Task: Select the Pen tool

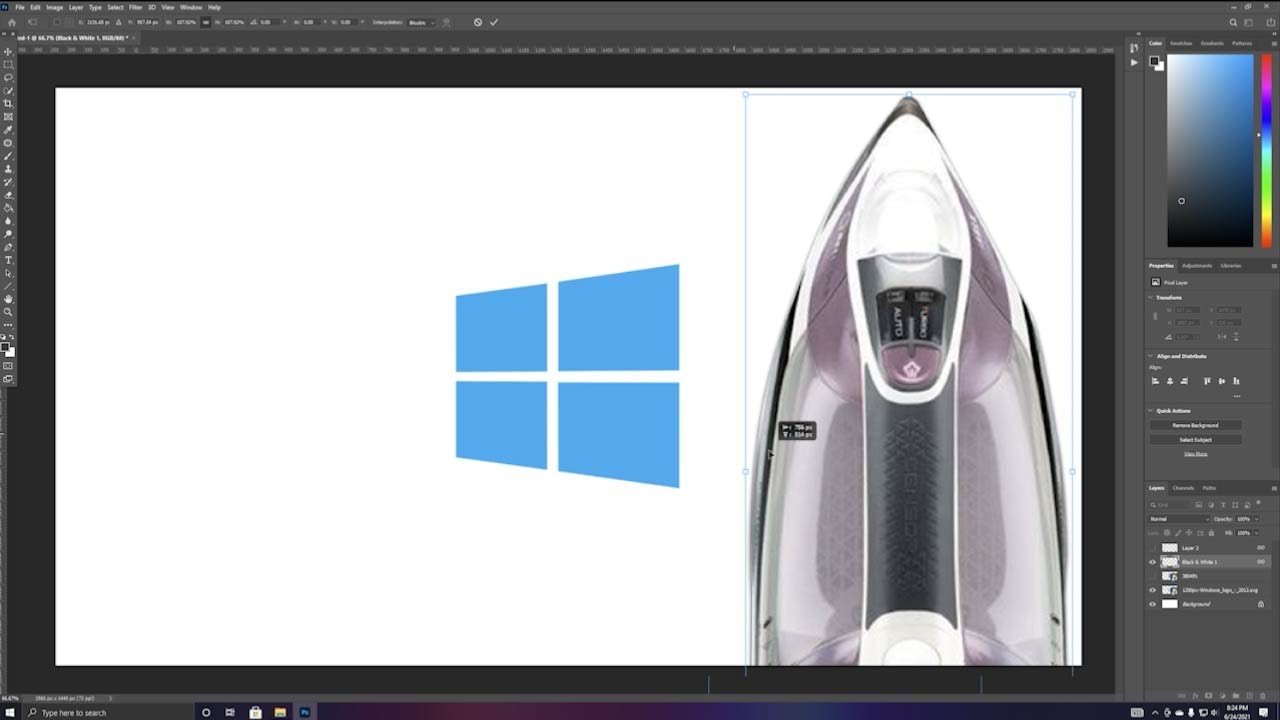Action: (9, 246)
